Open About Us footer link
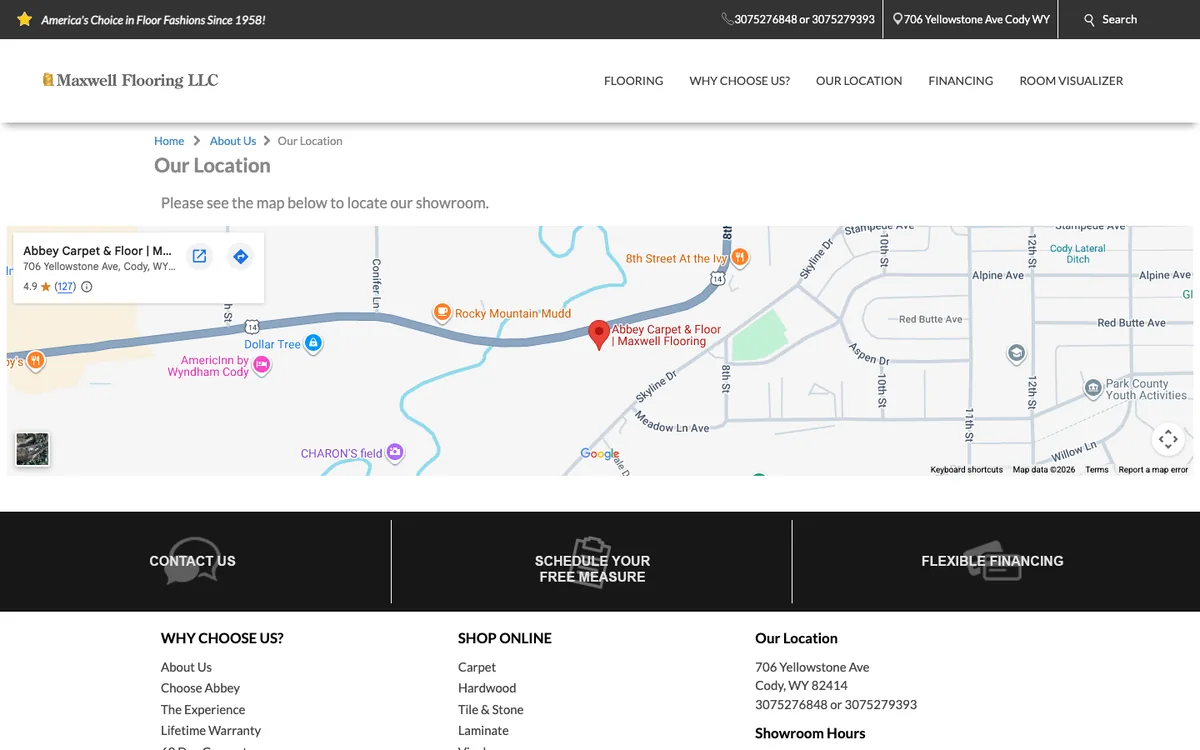The height and width of the screenshot is (750, 1200). coord(186,667)
